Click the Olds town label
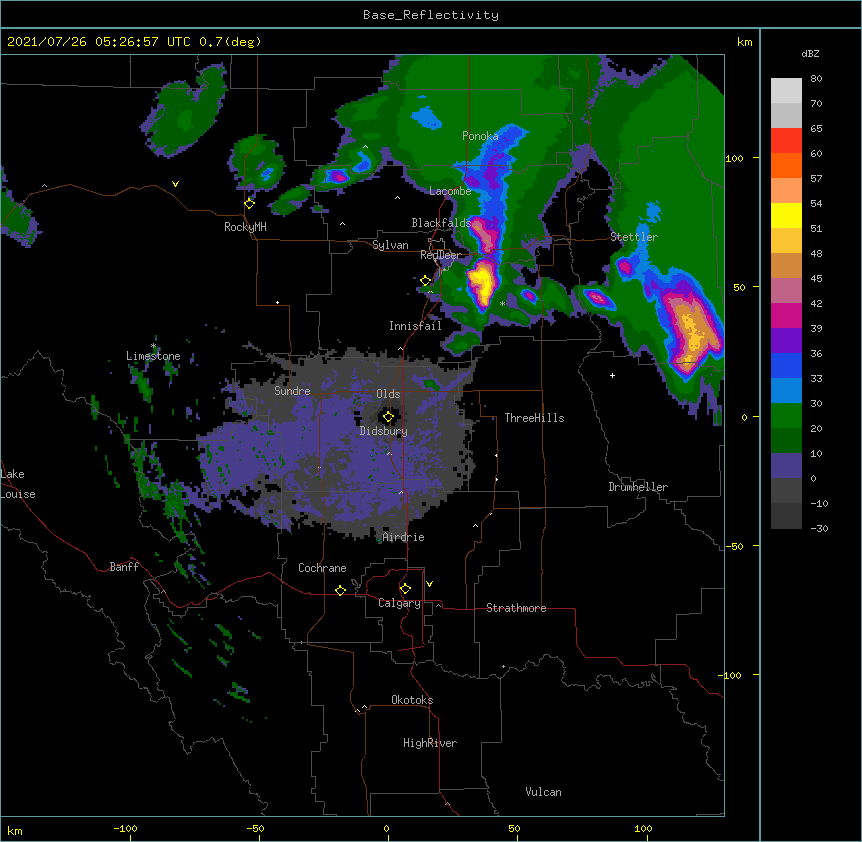This screenshot has height=842, width=862. [x=388, y=394]
